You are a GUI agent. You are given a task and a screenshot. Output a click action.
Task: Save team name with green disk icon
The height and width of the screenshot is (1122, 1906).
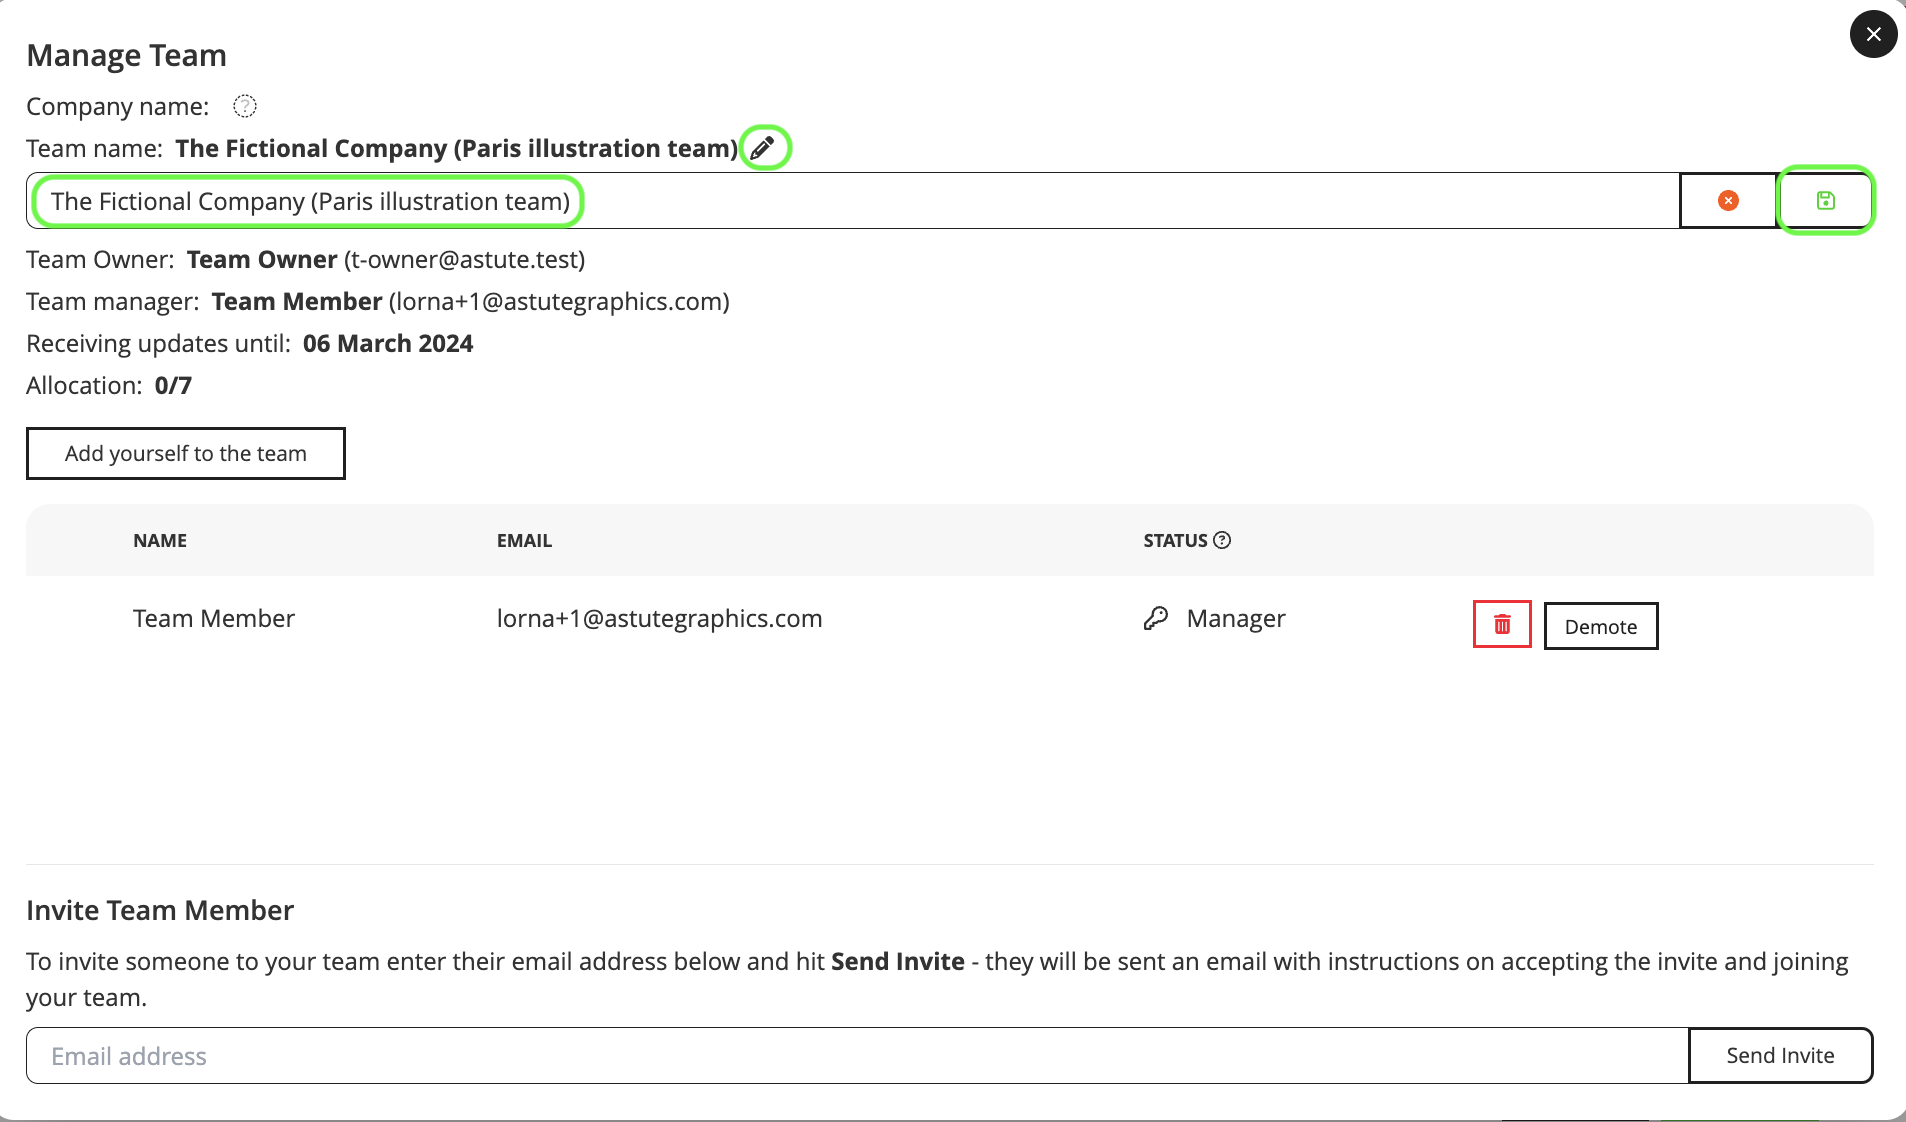(1825, 201)
